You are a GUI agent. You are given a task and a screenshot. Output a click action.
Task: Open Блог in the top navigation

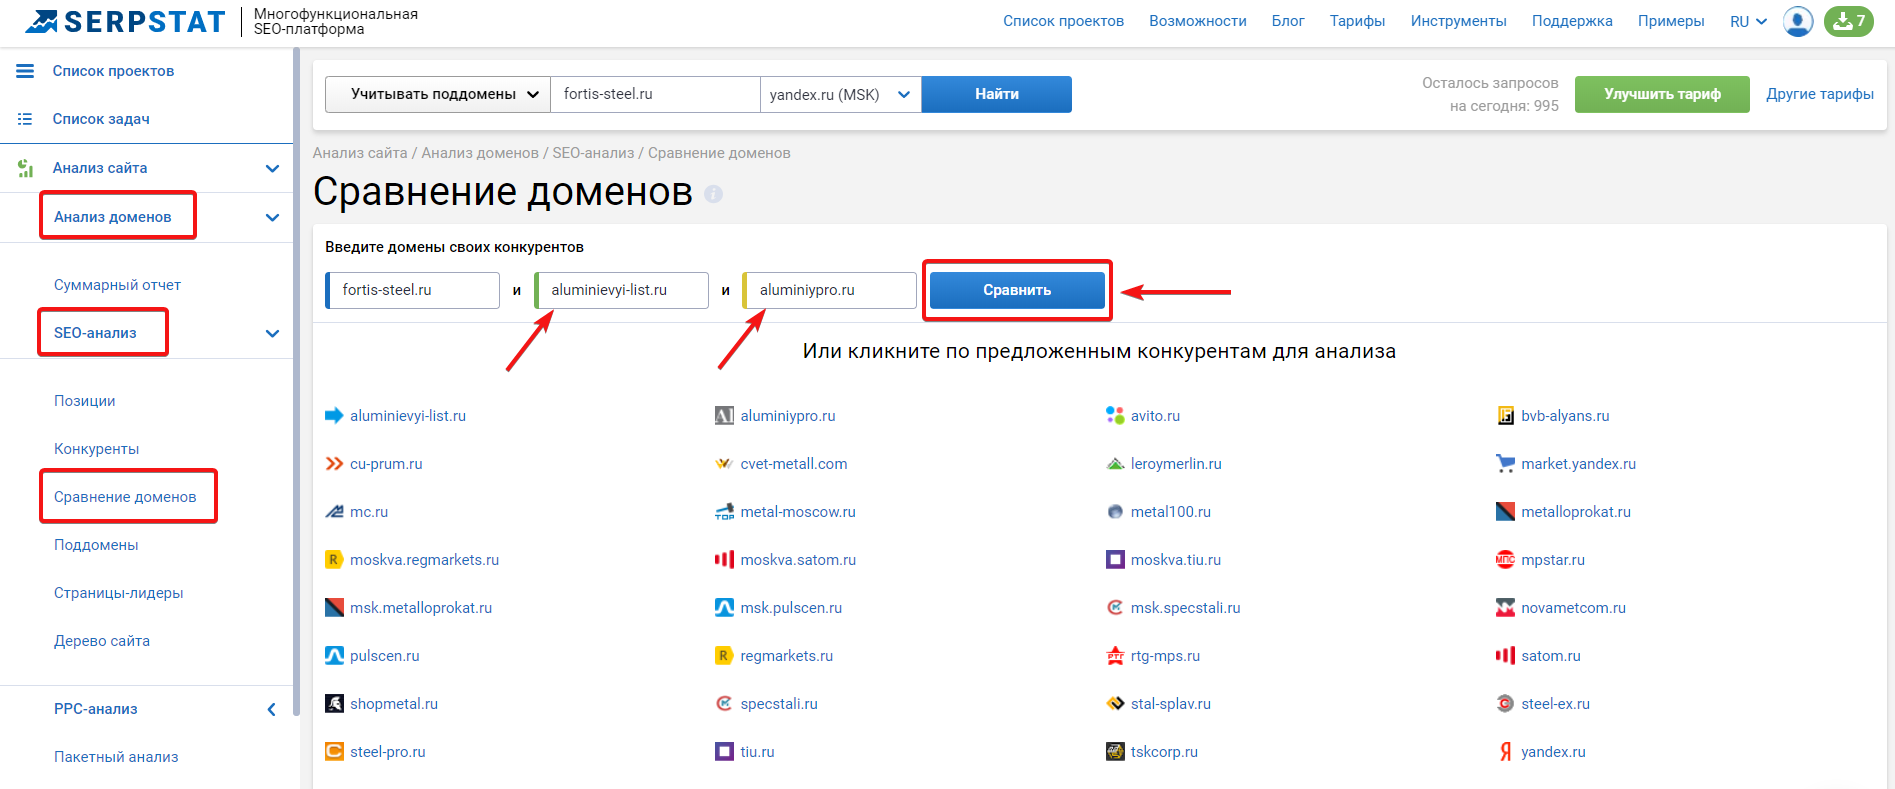tap(1288, 21)
